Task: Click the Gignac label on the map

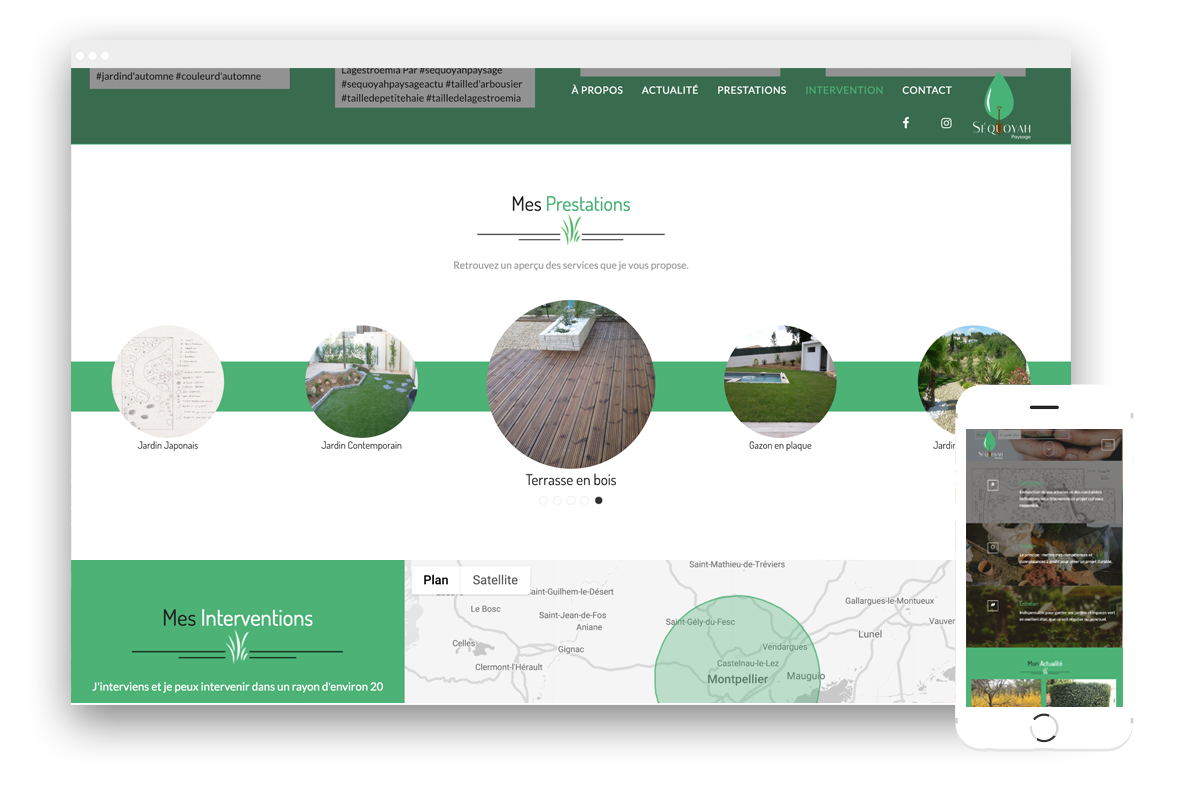Action: point(571,649)
